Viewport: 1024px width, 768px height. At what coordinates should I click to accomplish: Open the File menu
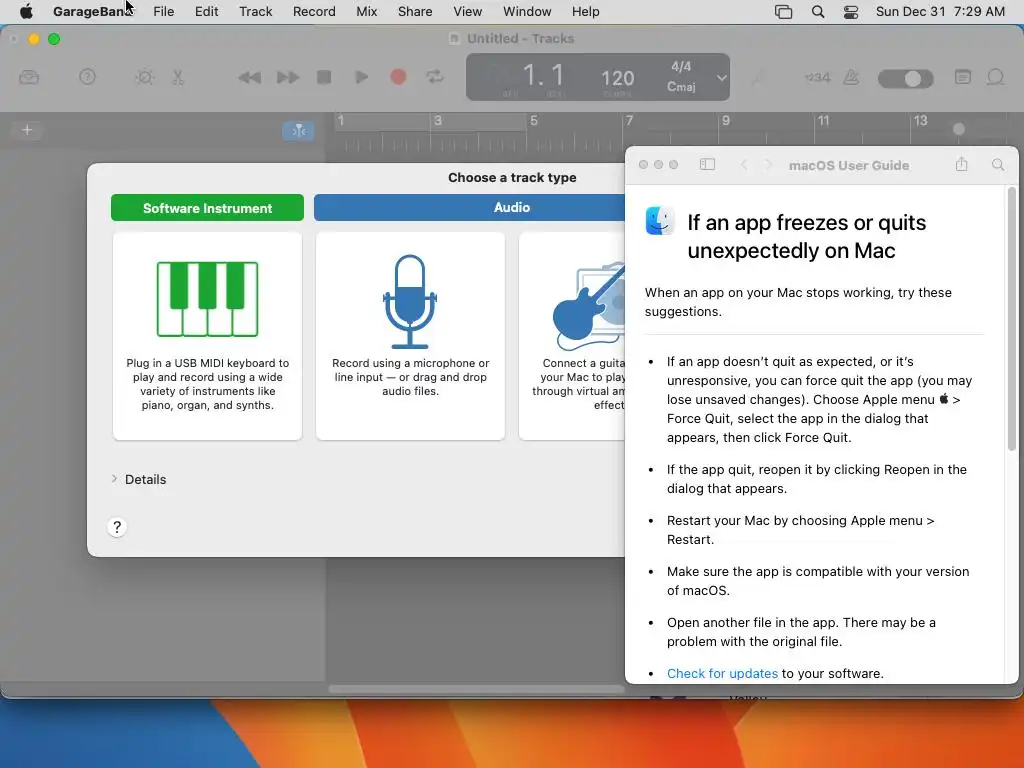[163, 11]
